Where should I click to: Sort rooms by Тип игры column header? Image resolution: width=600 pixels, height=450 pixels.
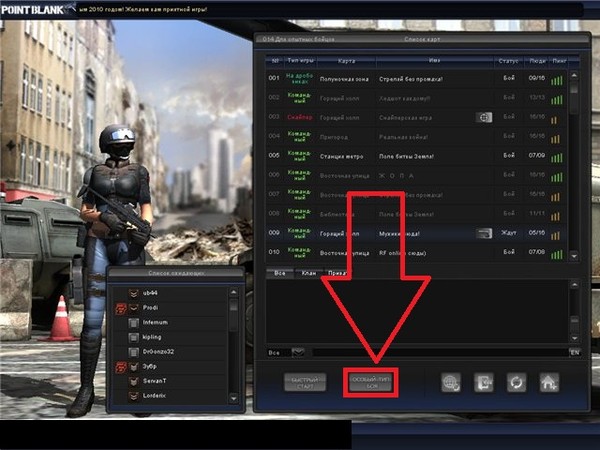[x=301, y=60]
